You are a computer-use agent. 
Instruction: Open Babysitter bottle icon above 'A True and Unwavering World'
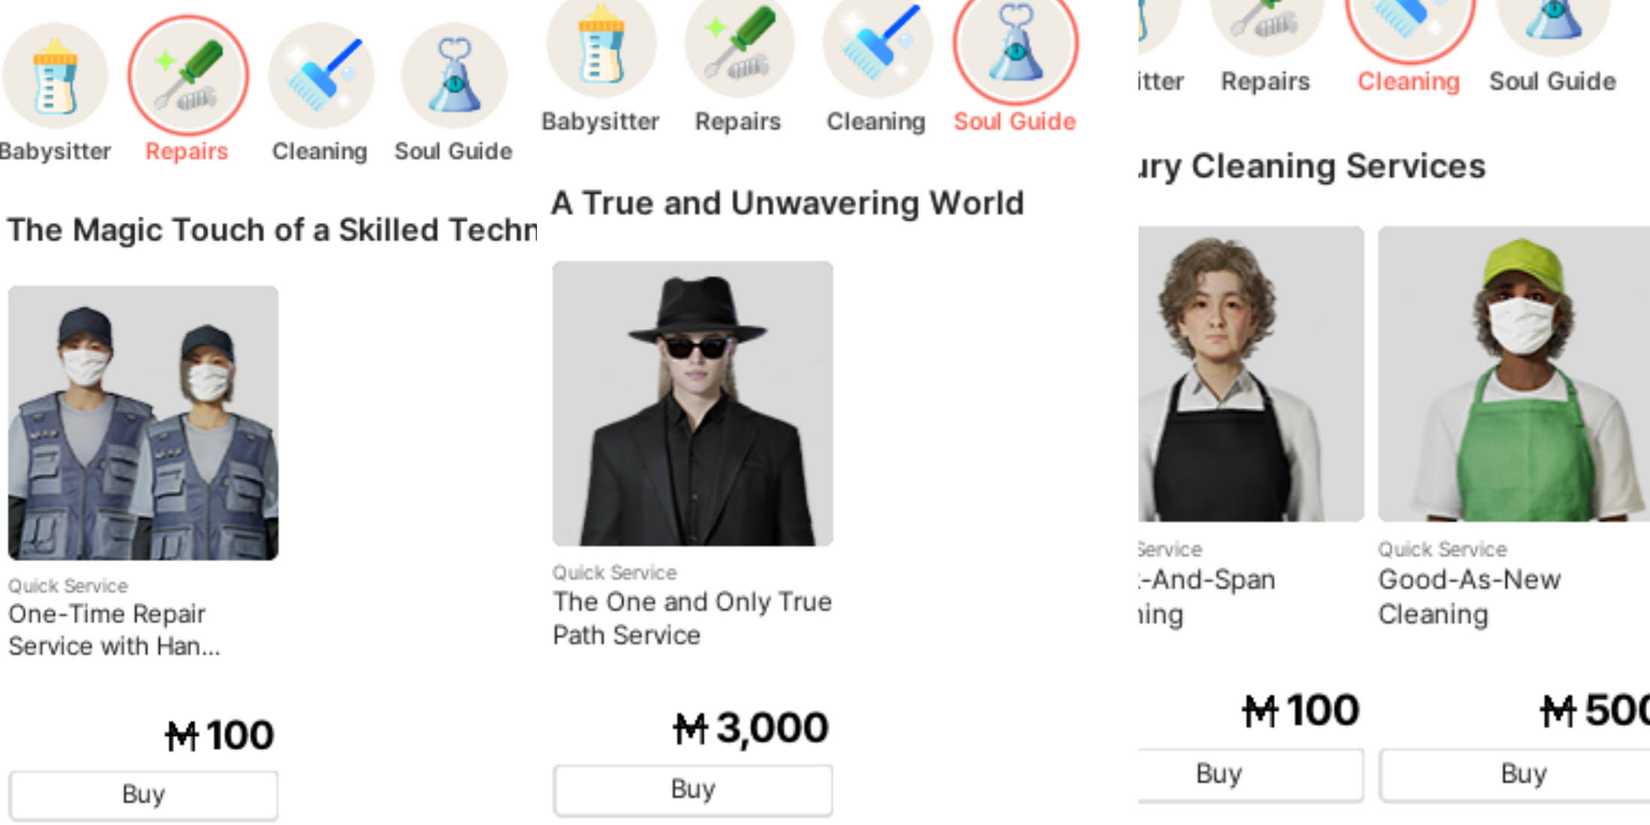coord(601,45)
